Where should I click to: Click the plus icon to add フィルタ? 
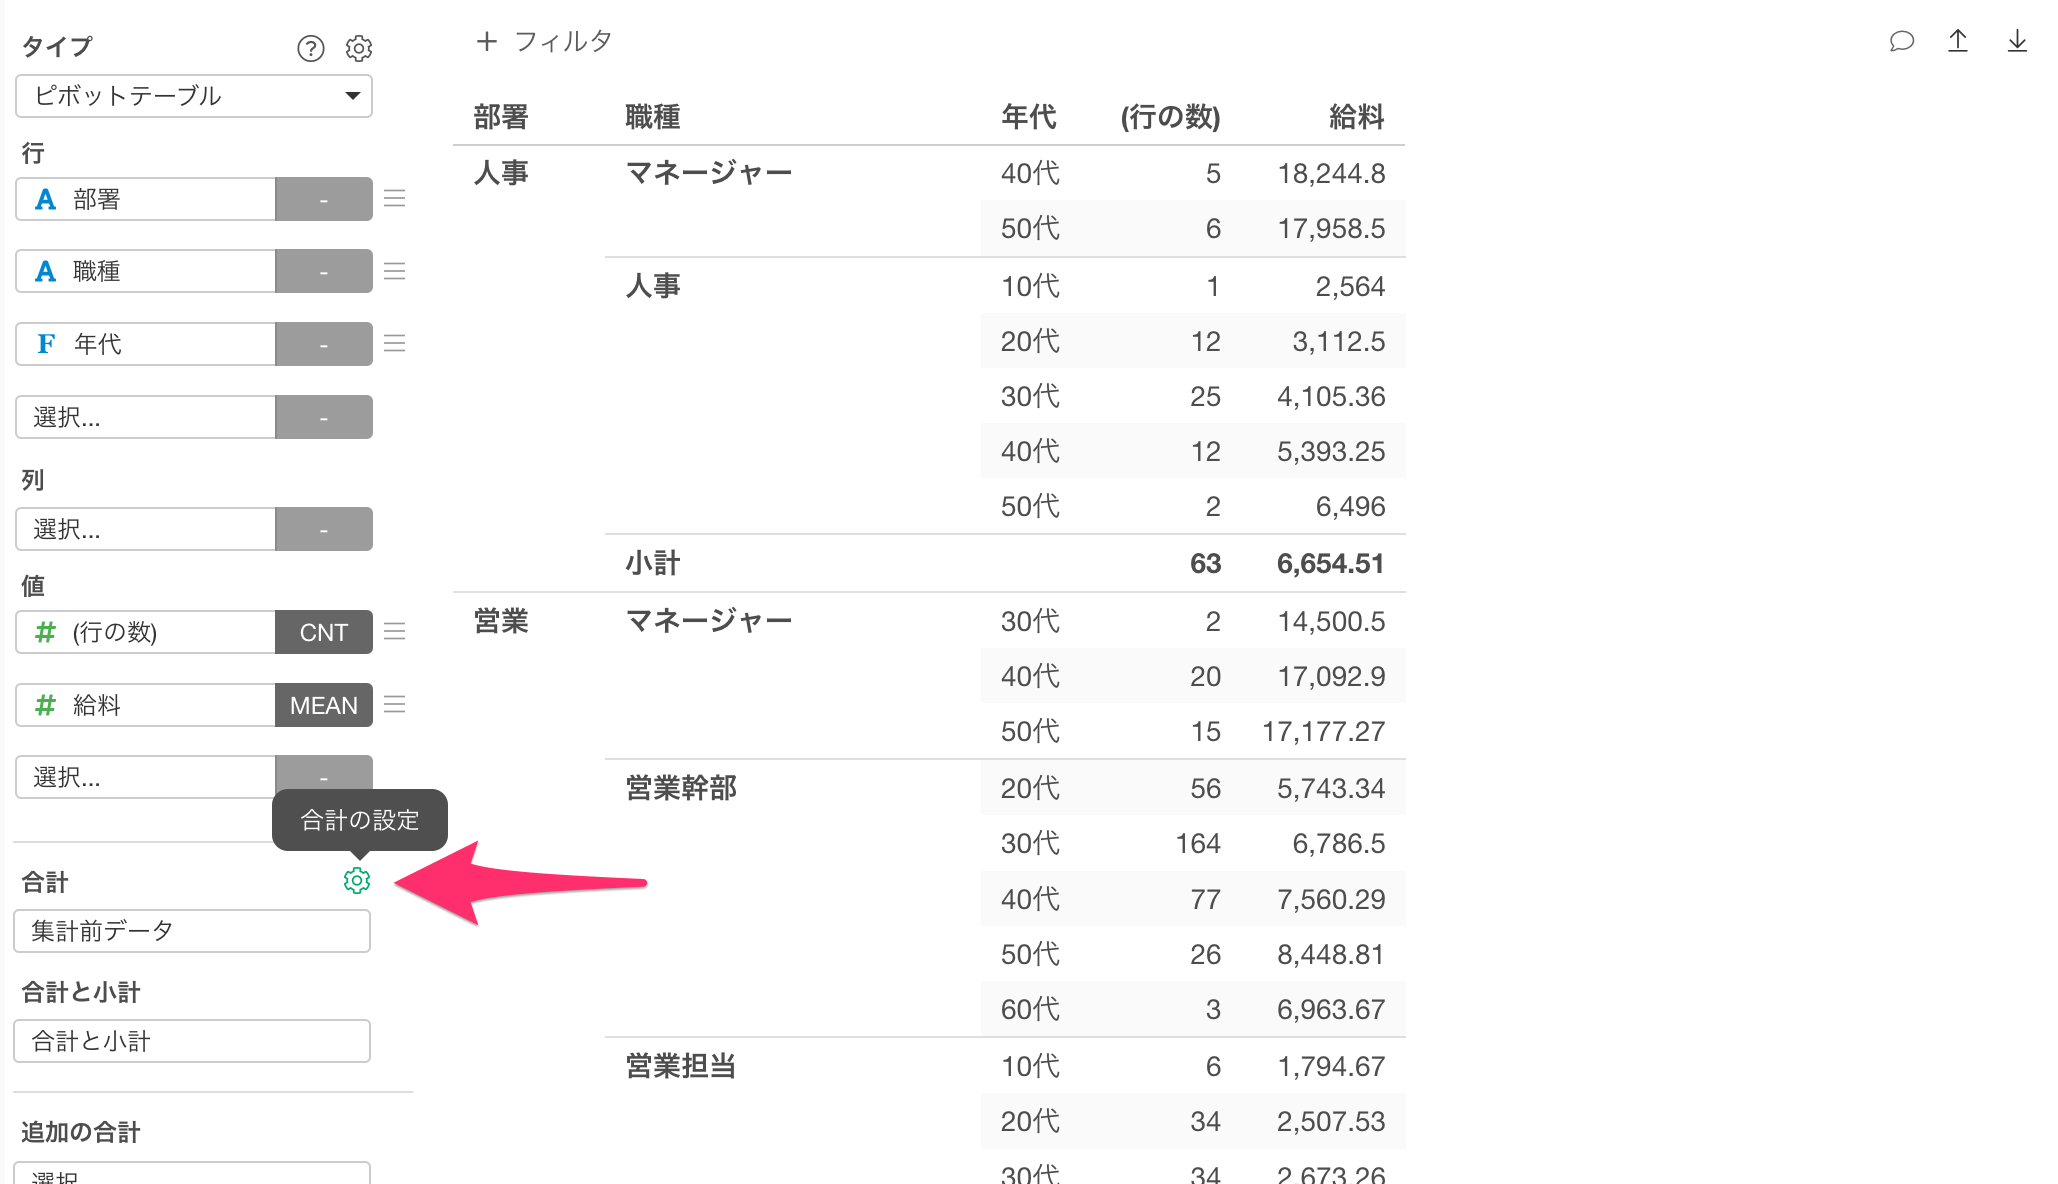click(x=487, y=41)
